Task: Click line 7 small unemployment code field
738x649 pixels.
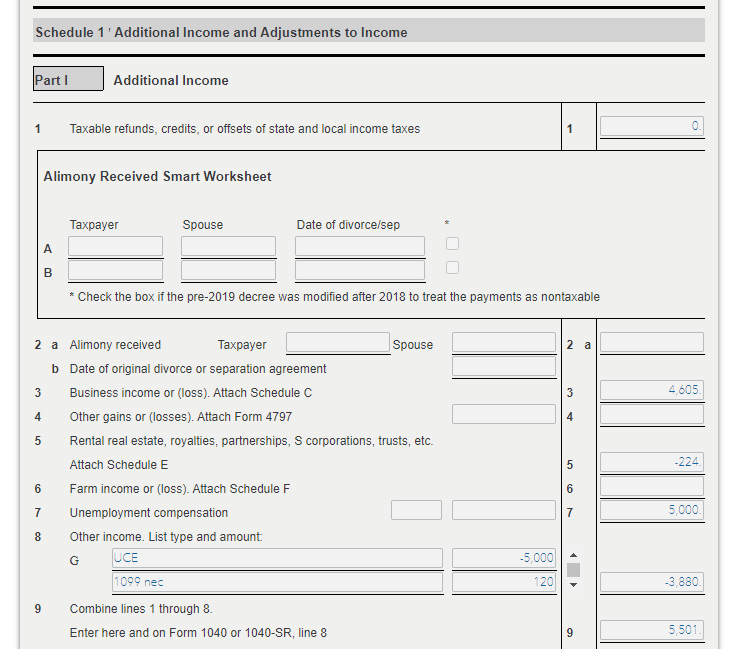Action: [x=417, y=510]
